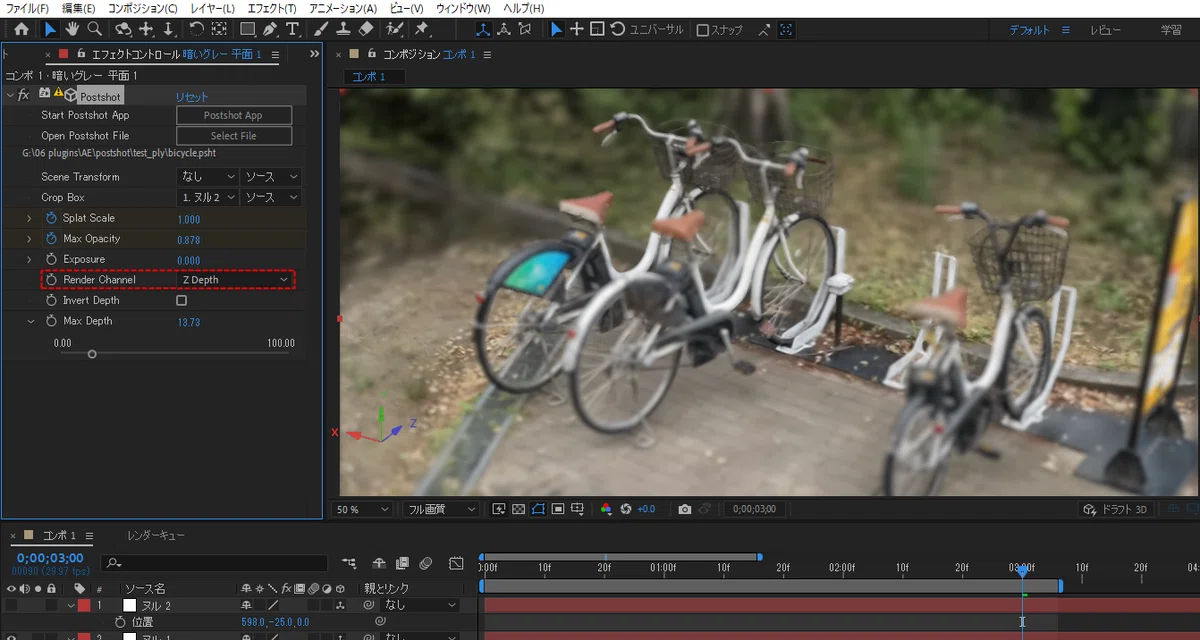Open the 50 % magnification dropdown
The height and width of the screenshot is (640, 1200).
[362, 509]
